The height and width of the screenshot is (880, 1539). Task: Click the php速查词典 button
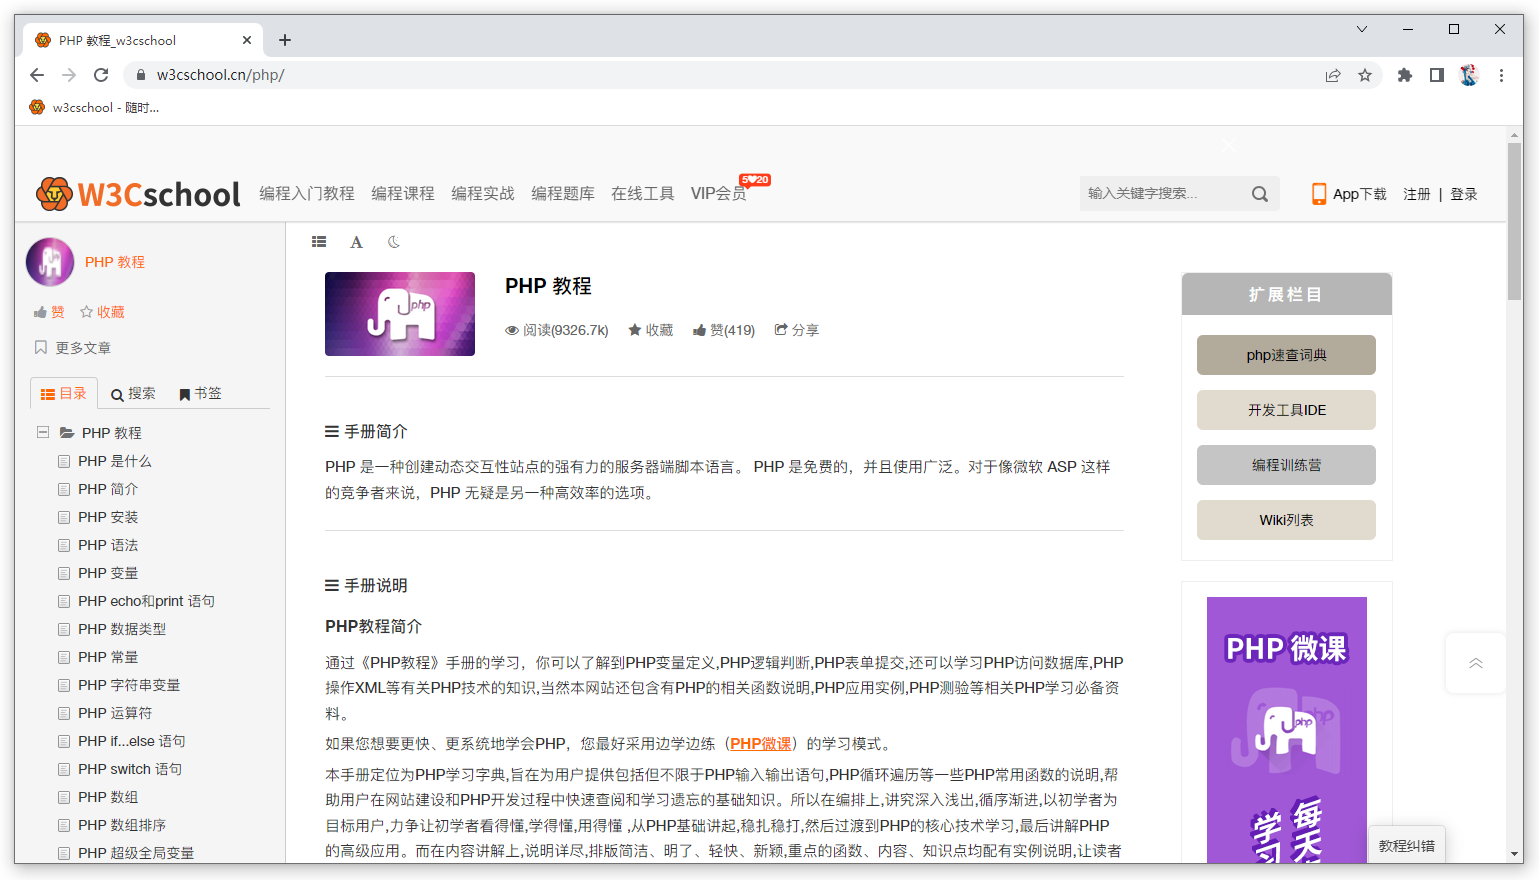pyautogui.click(x=1285, y=355)
